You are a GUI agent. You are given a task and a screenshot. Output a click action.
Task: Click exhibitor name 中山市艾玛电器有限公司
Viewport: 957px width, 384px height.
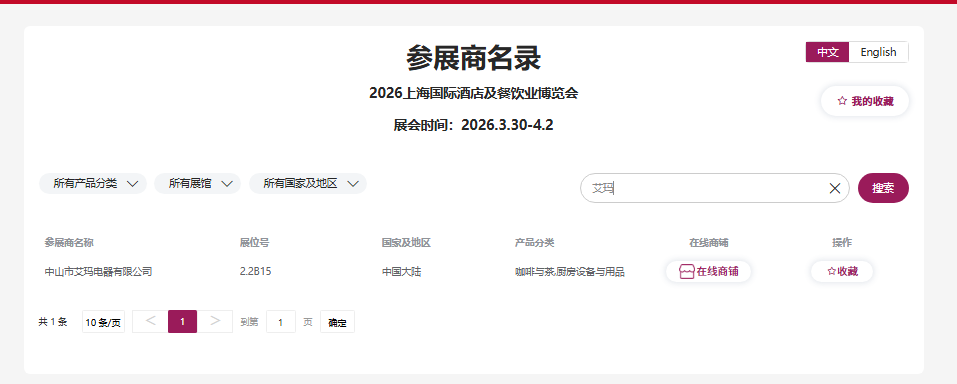tap(98, 272)
